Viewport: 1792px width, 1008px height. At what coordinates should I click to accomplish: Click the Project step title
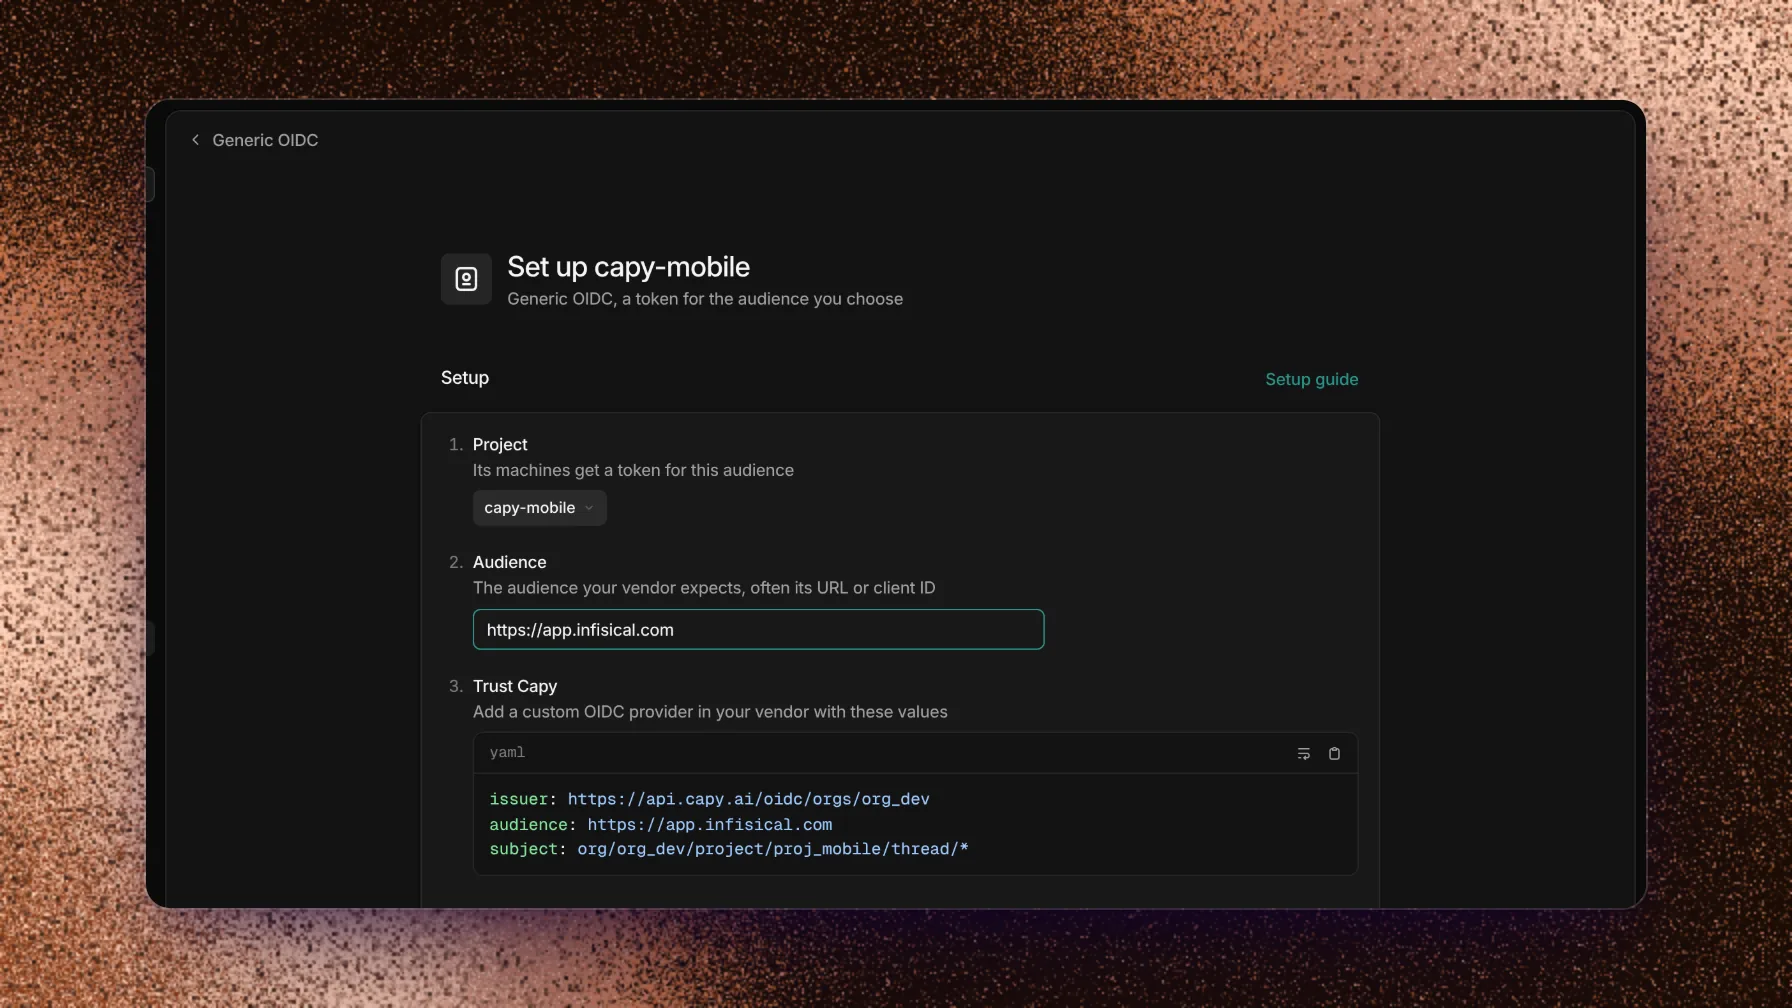coord(500,444)
